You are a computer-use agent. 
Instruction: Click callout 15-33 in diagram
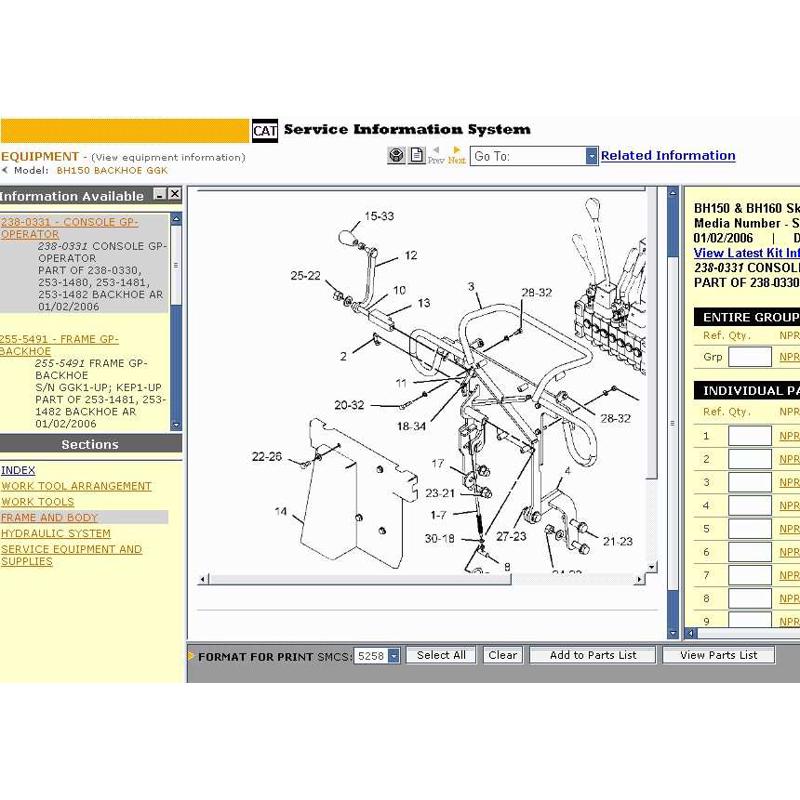tap(379, 216)
